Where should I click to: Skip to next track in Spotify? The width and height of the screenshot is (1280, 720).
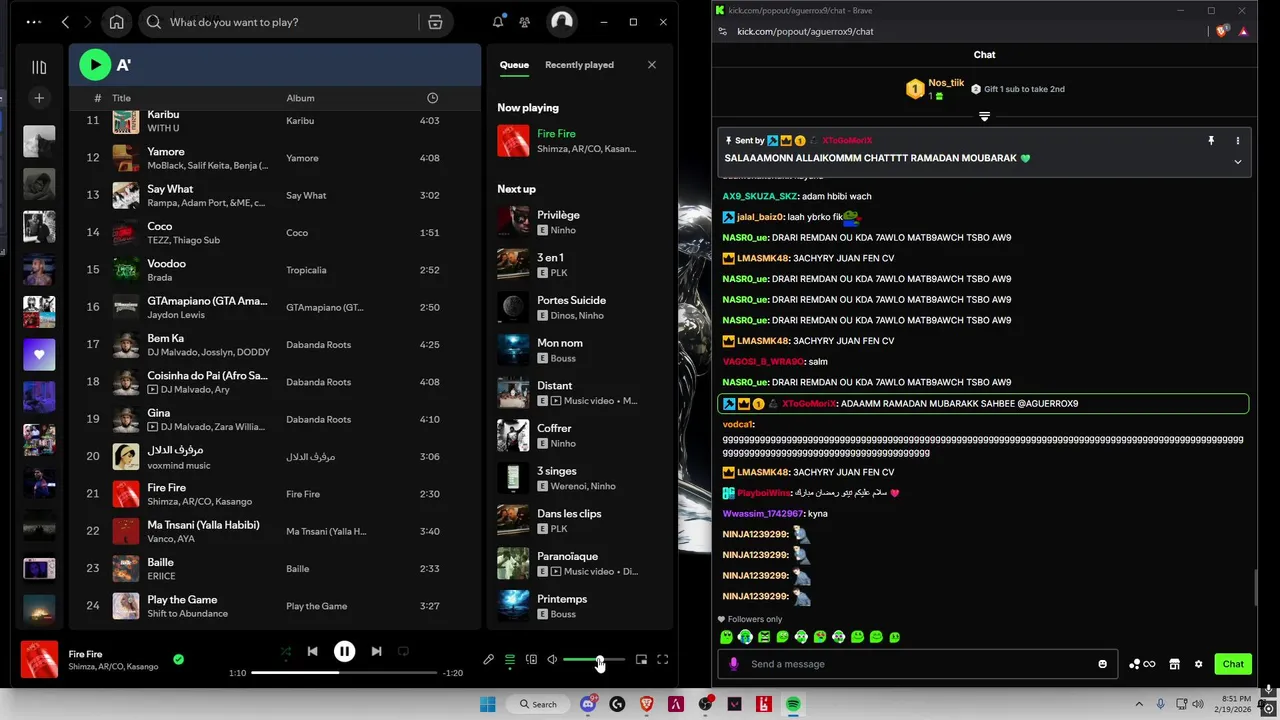376,651
